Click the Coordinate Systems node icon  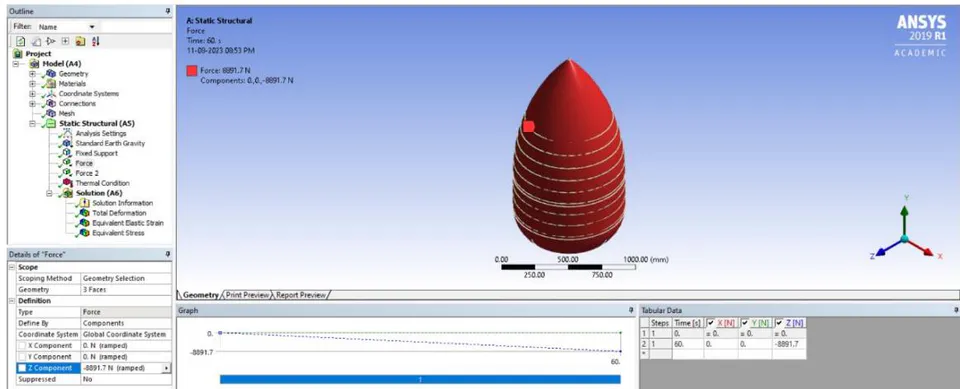[51, 94]
